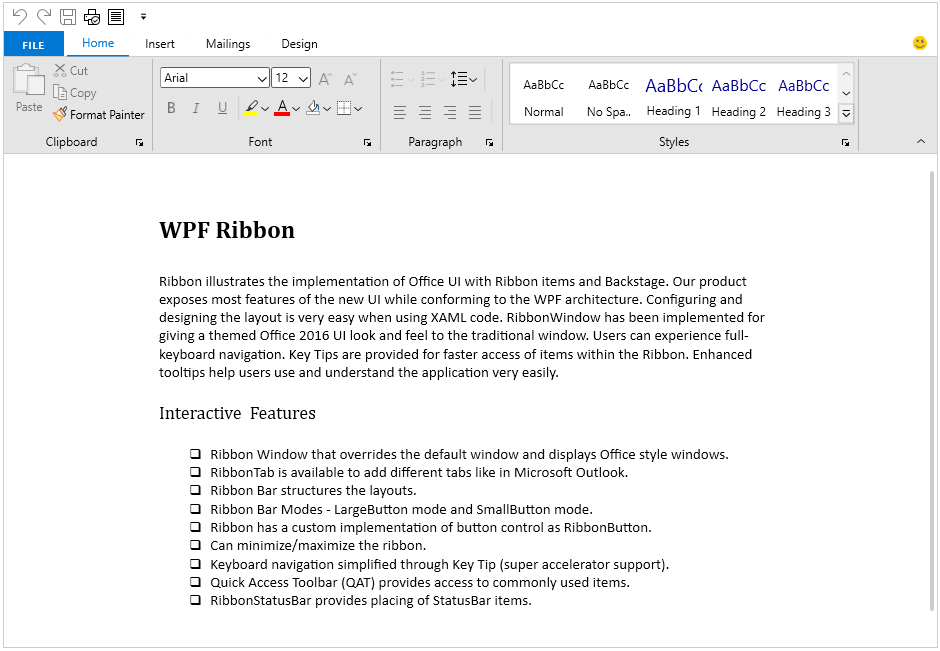Click the RibbonStatusBar bullet line
Viewport: 940px width, 651px height.
pyautogui.click(x=370, y=601)
